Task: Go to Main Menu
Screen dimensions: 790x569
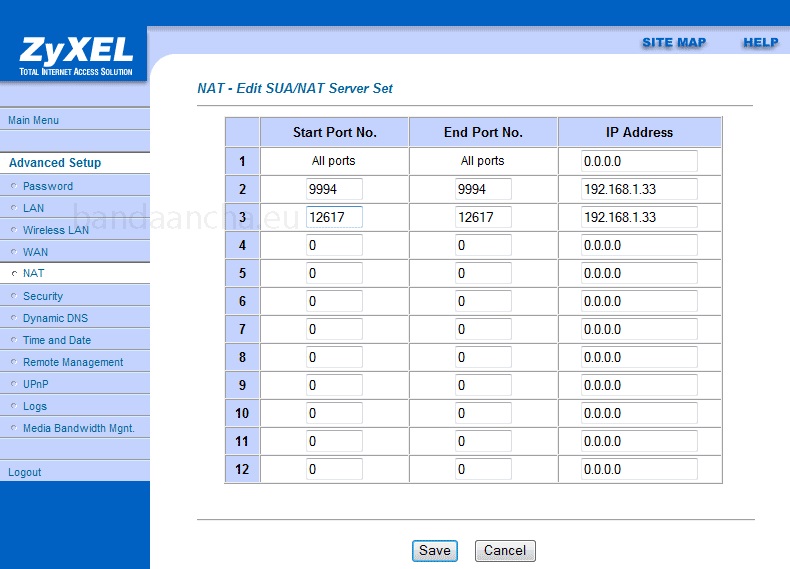Action: click(33, 120)
